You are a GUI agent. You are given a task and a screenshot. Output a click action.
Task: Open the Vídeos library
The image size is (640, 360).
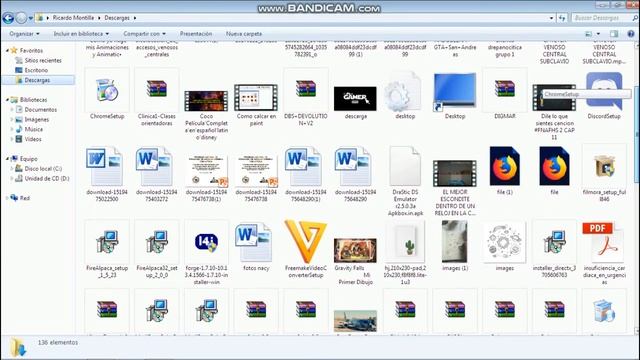(x=33, y=139)
